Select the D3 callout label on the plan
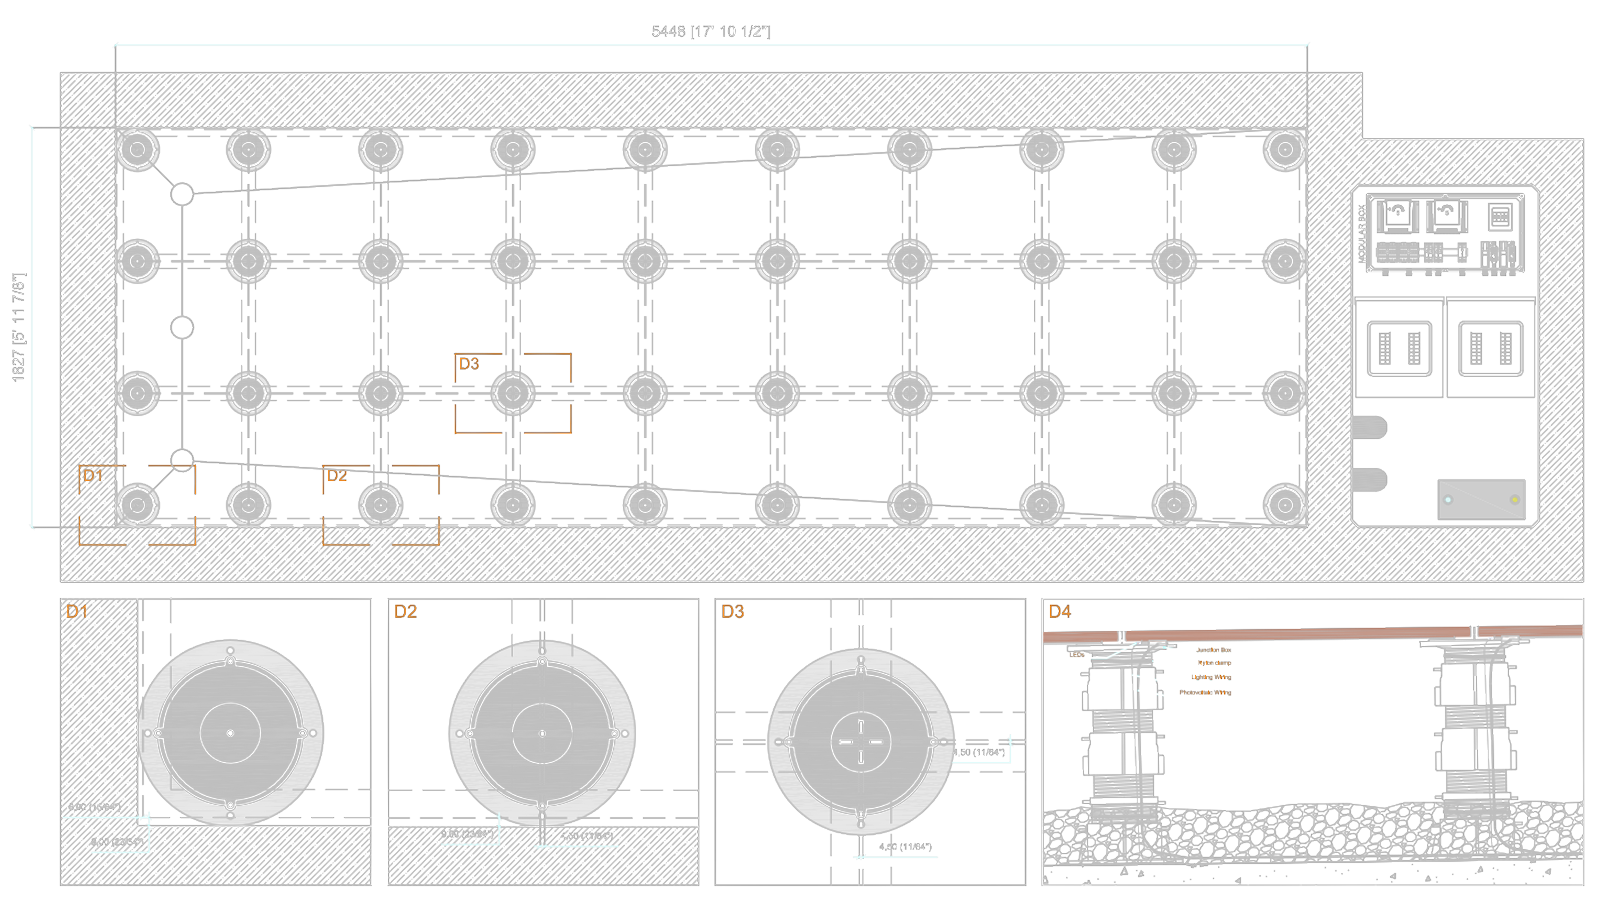The image size is (1600, 916). (x=469, y=364)
